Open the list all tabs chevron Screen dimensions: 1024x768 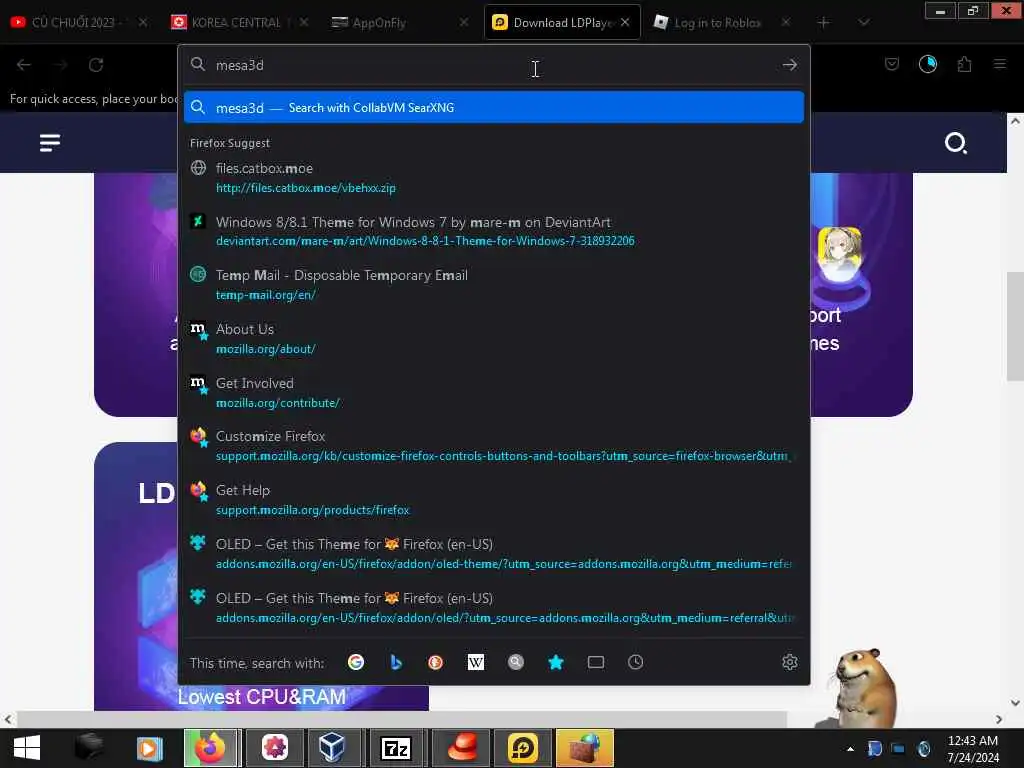(x=863, y=22)
